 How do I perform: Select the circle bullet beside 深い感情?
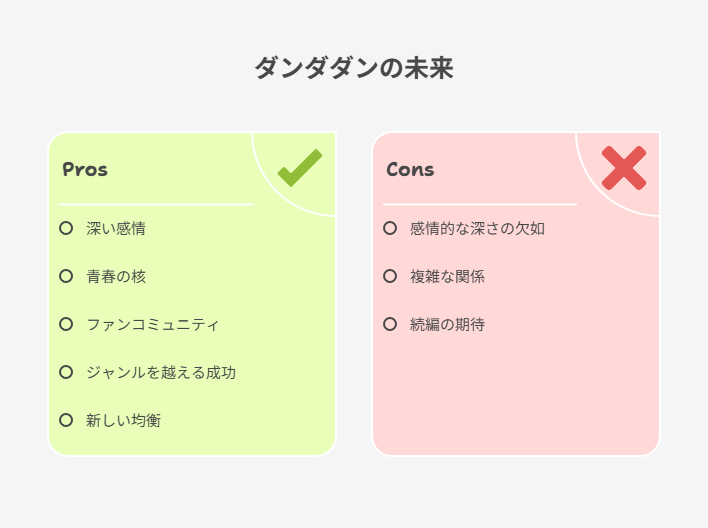pos(66,228)
